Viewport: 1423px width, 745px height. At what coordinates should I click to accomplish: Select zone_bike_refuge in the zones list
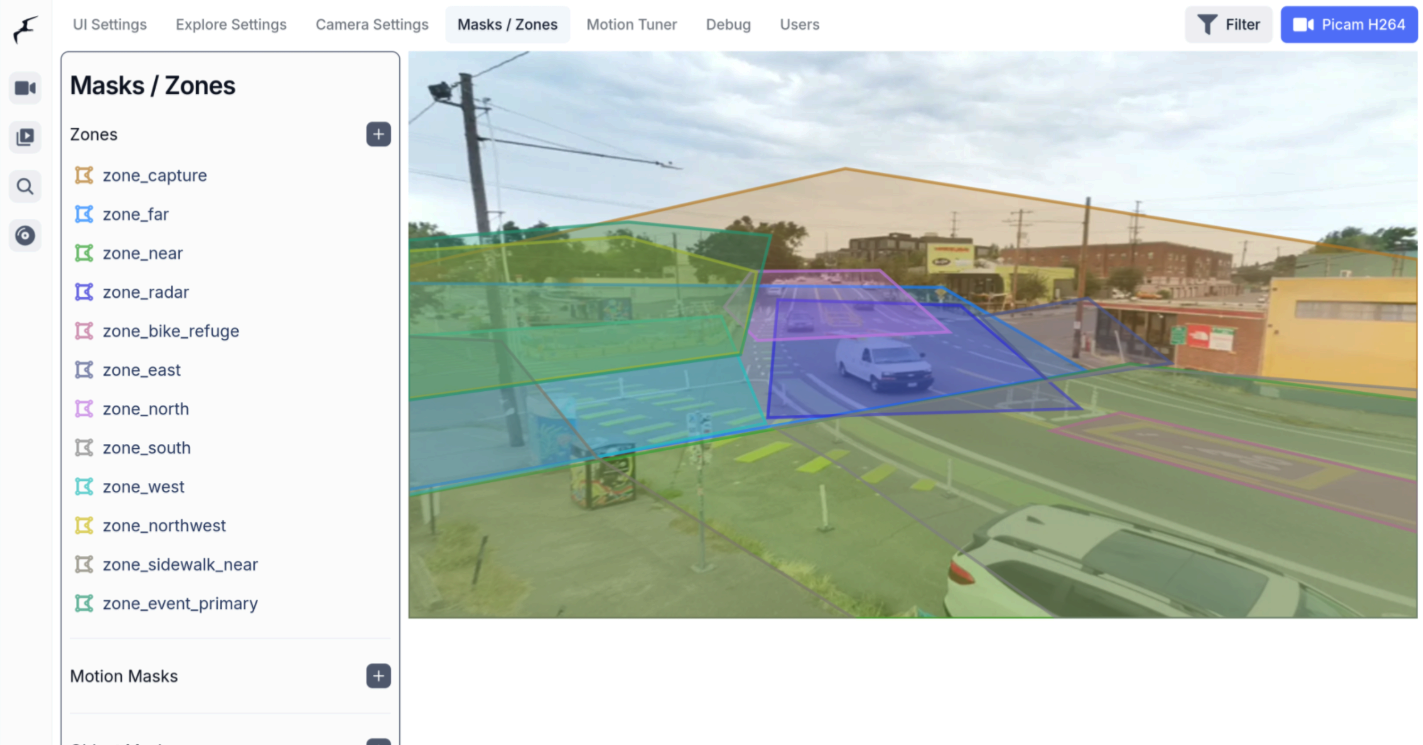tap(171, 332)
